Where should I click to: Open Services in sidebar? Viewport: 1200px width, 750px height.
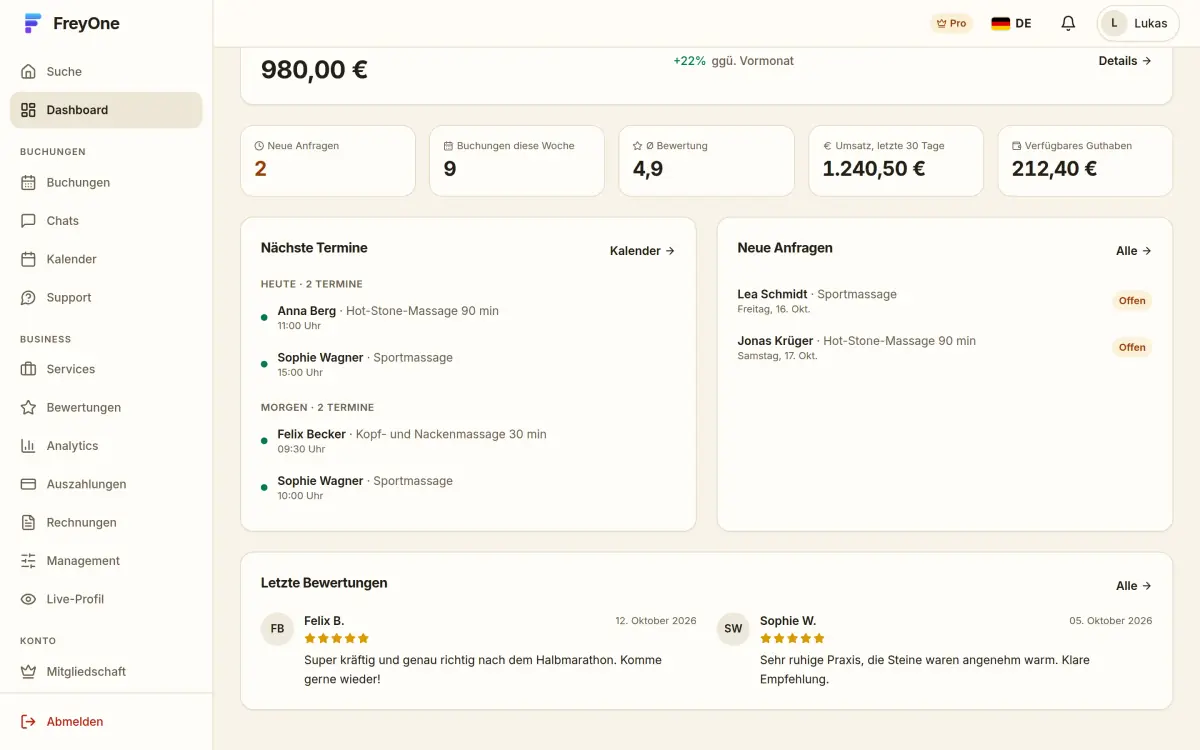[x=106, y=369]
